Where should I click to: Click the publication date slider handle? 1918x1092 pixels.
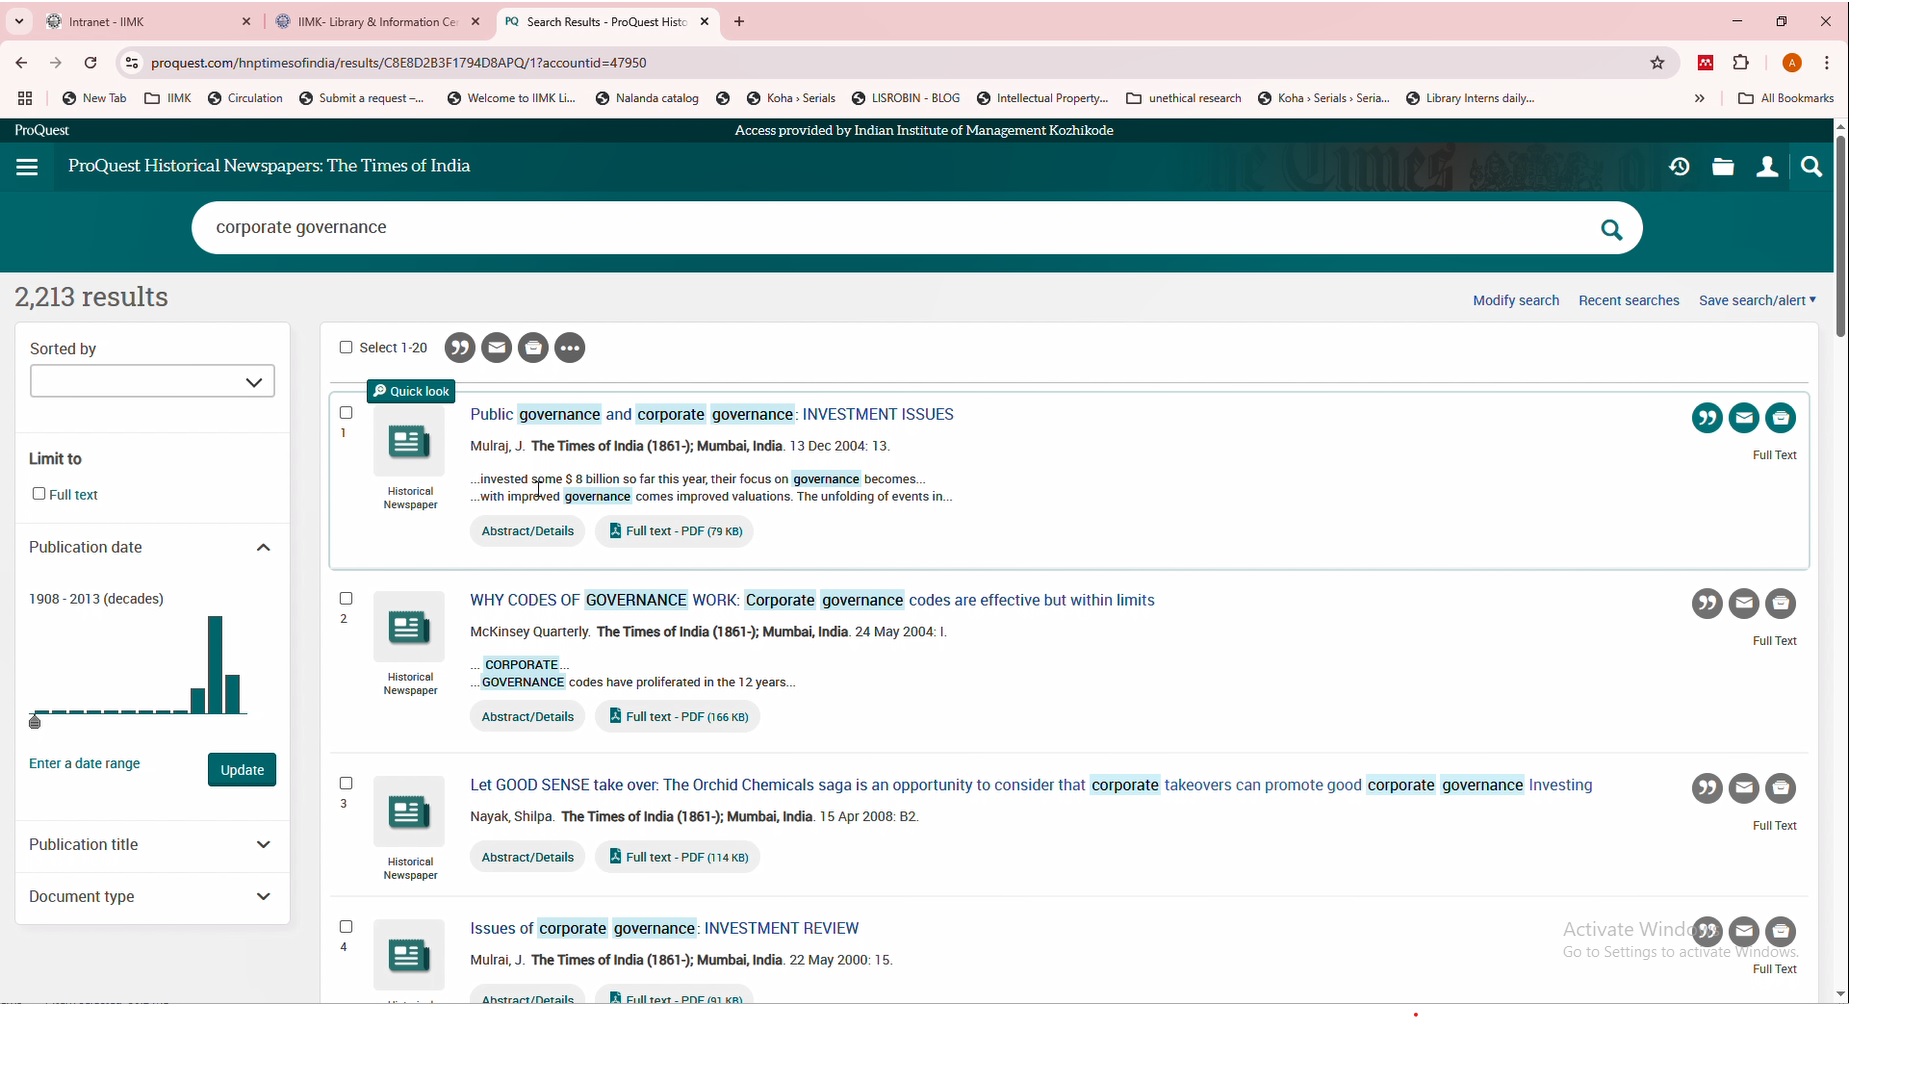[35, 722]
